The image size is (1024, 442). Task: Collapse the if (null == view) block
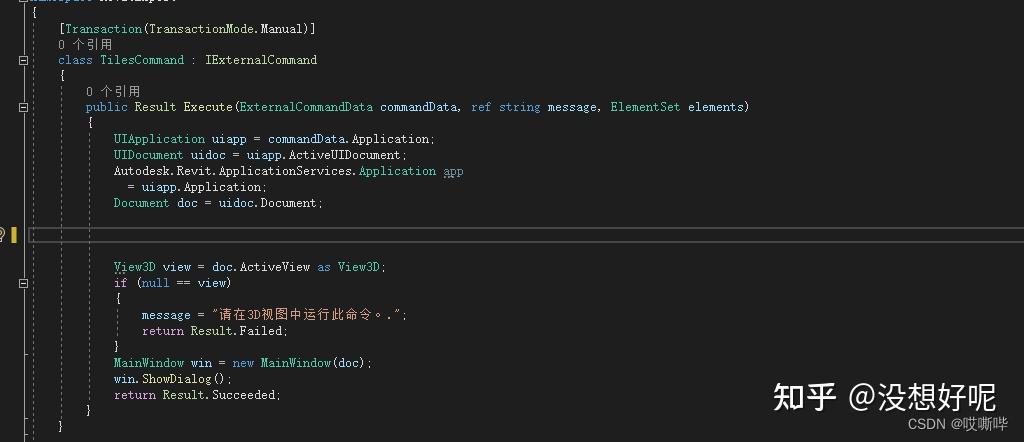[23, 283]
